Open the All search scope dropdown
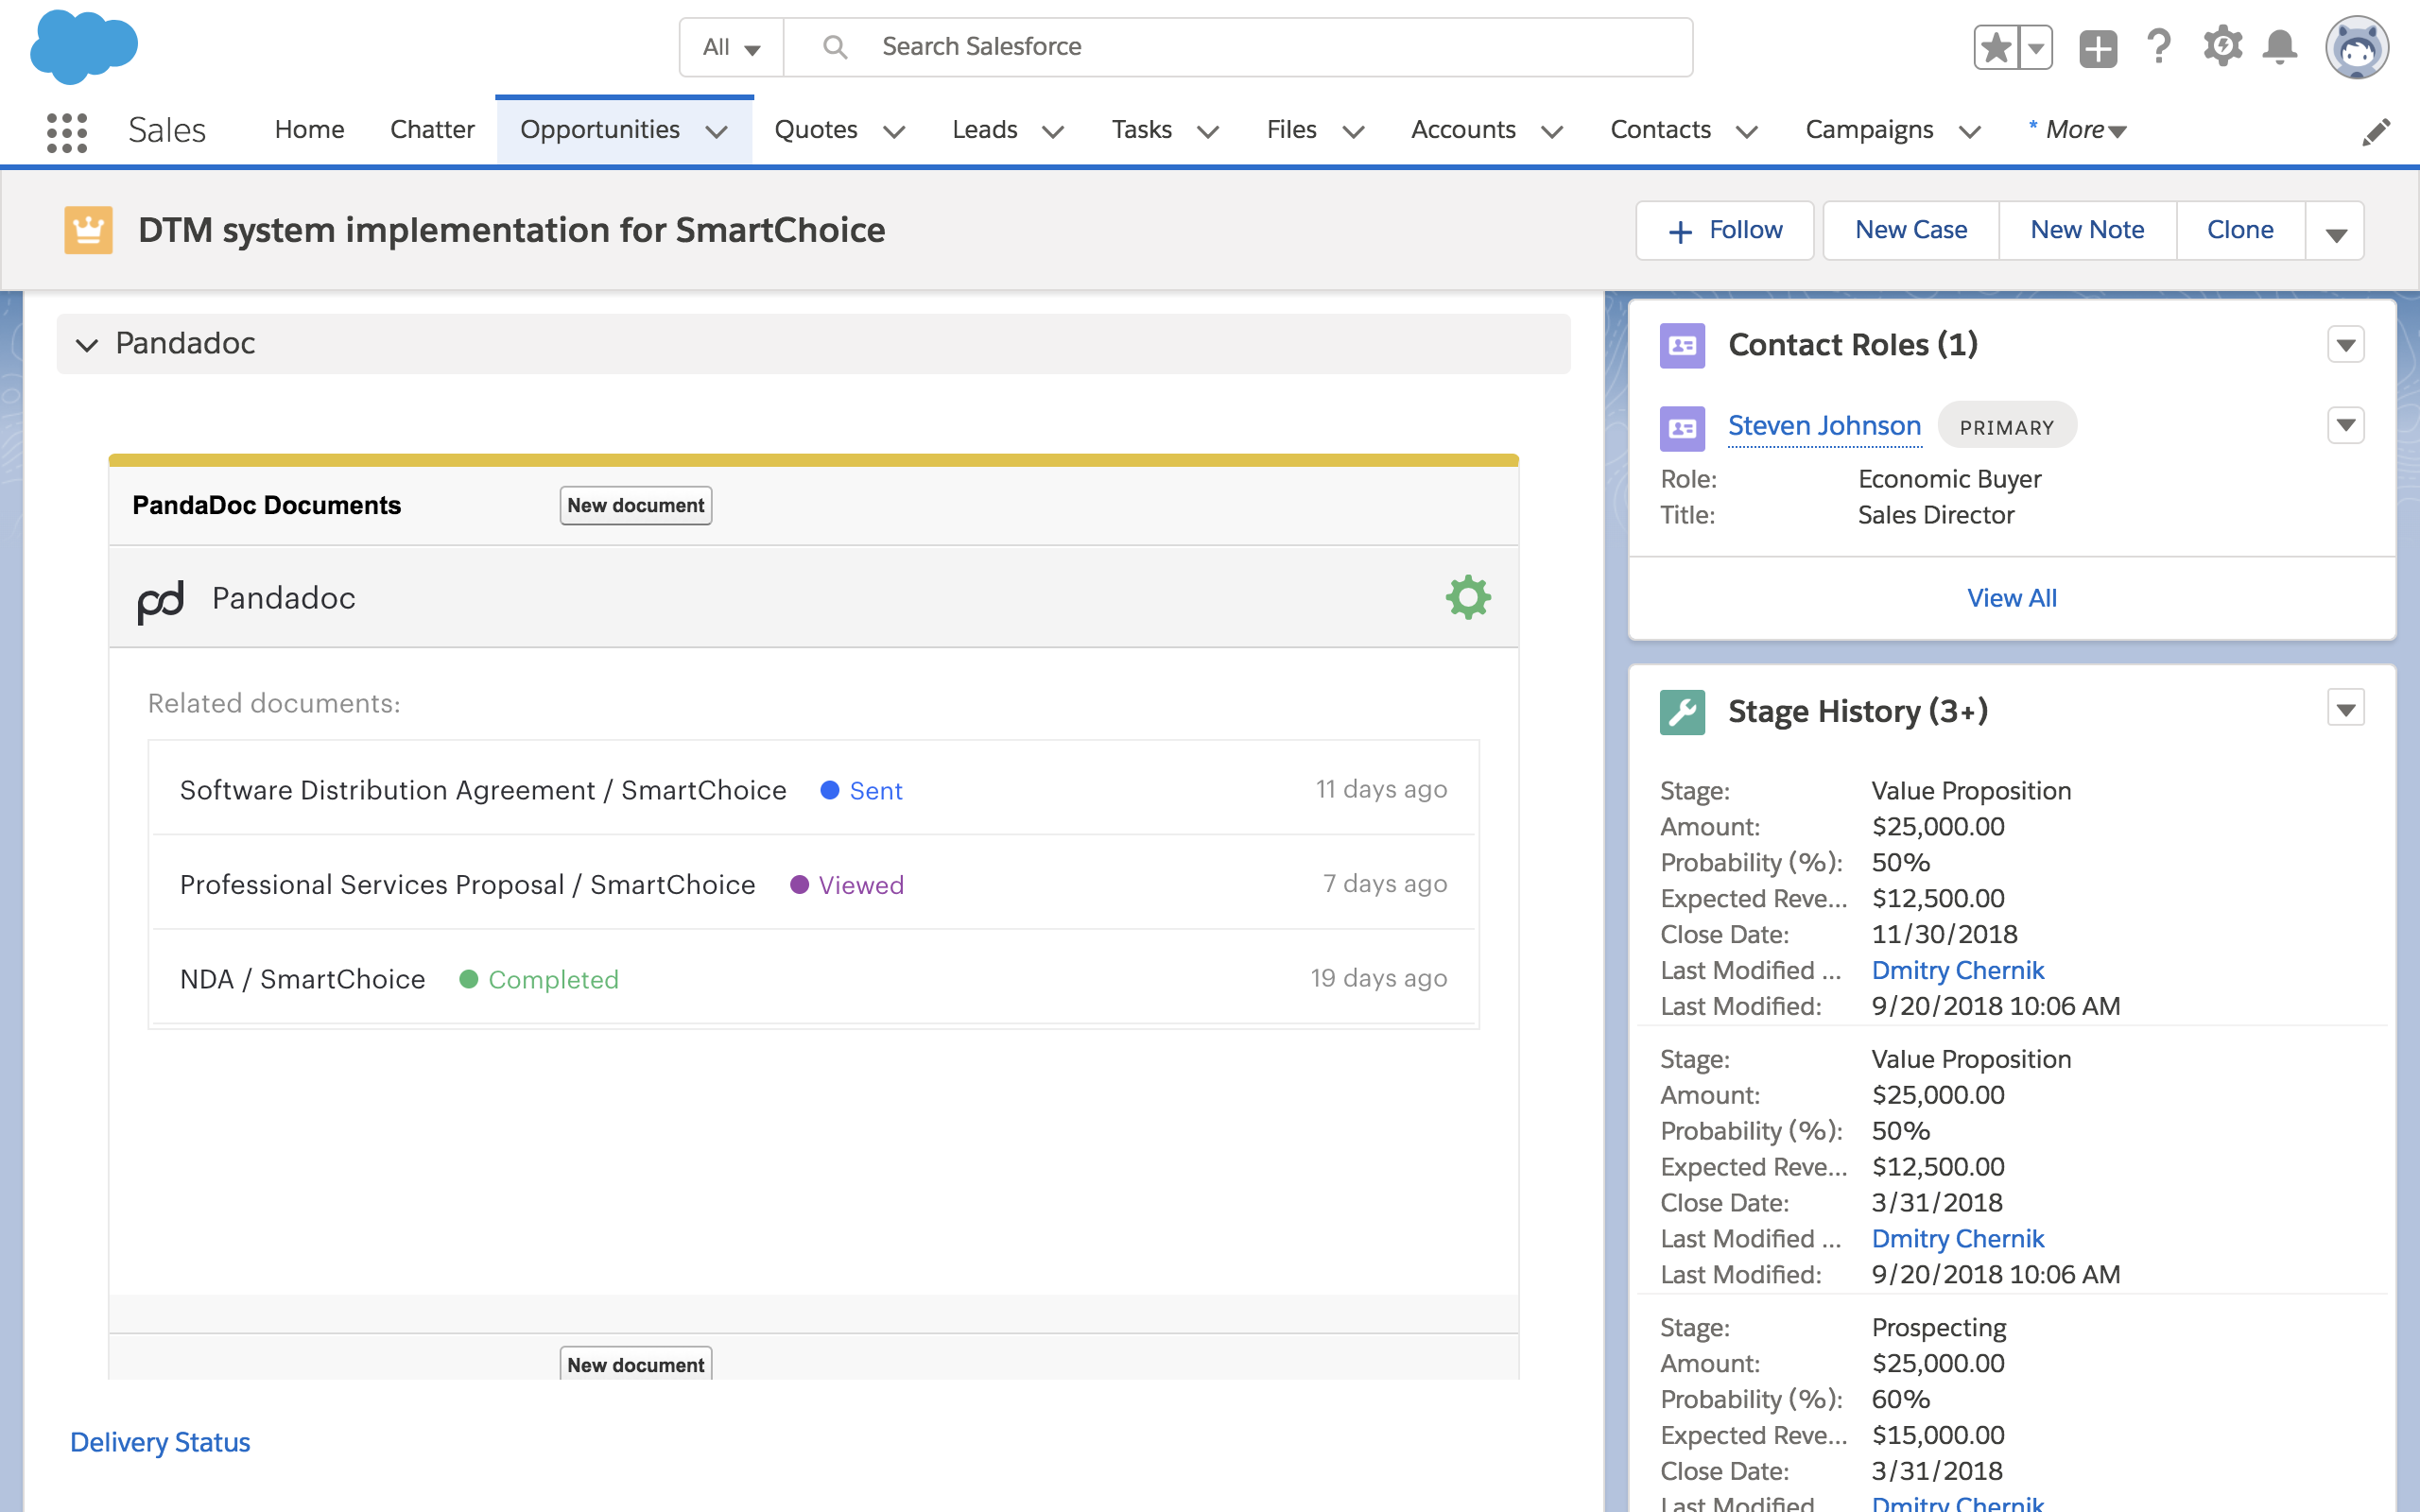 tap(731, 47)
